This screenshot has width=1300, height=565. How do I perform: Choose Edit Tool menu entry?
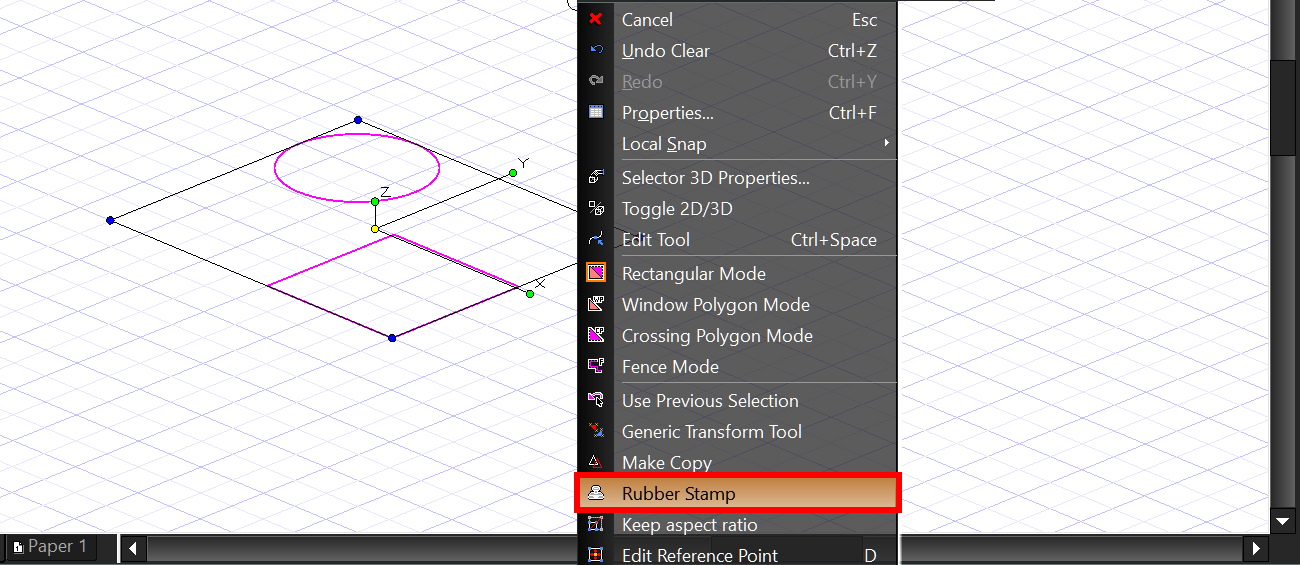coord(738,239)
